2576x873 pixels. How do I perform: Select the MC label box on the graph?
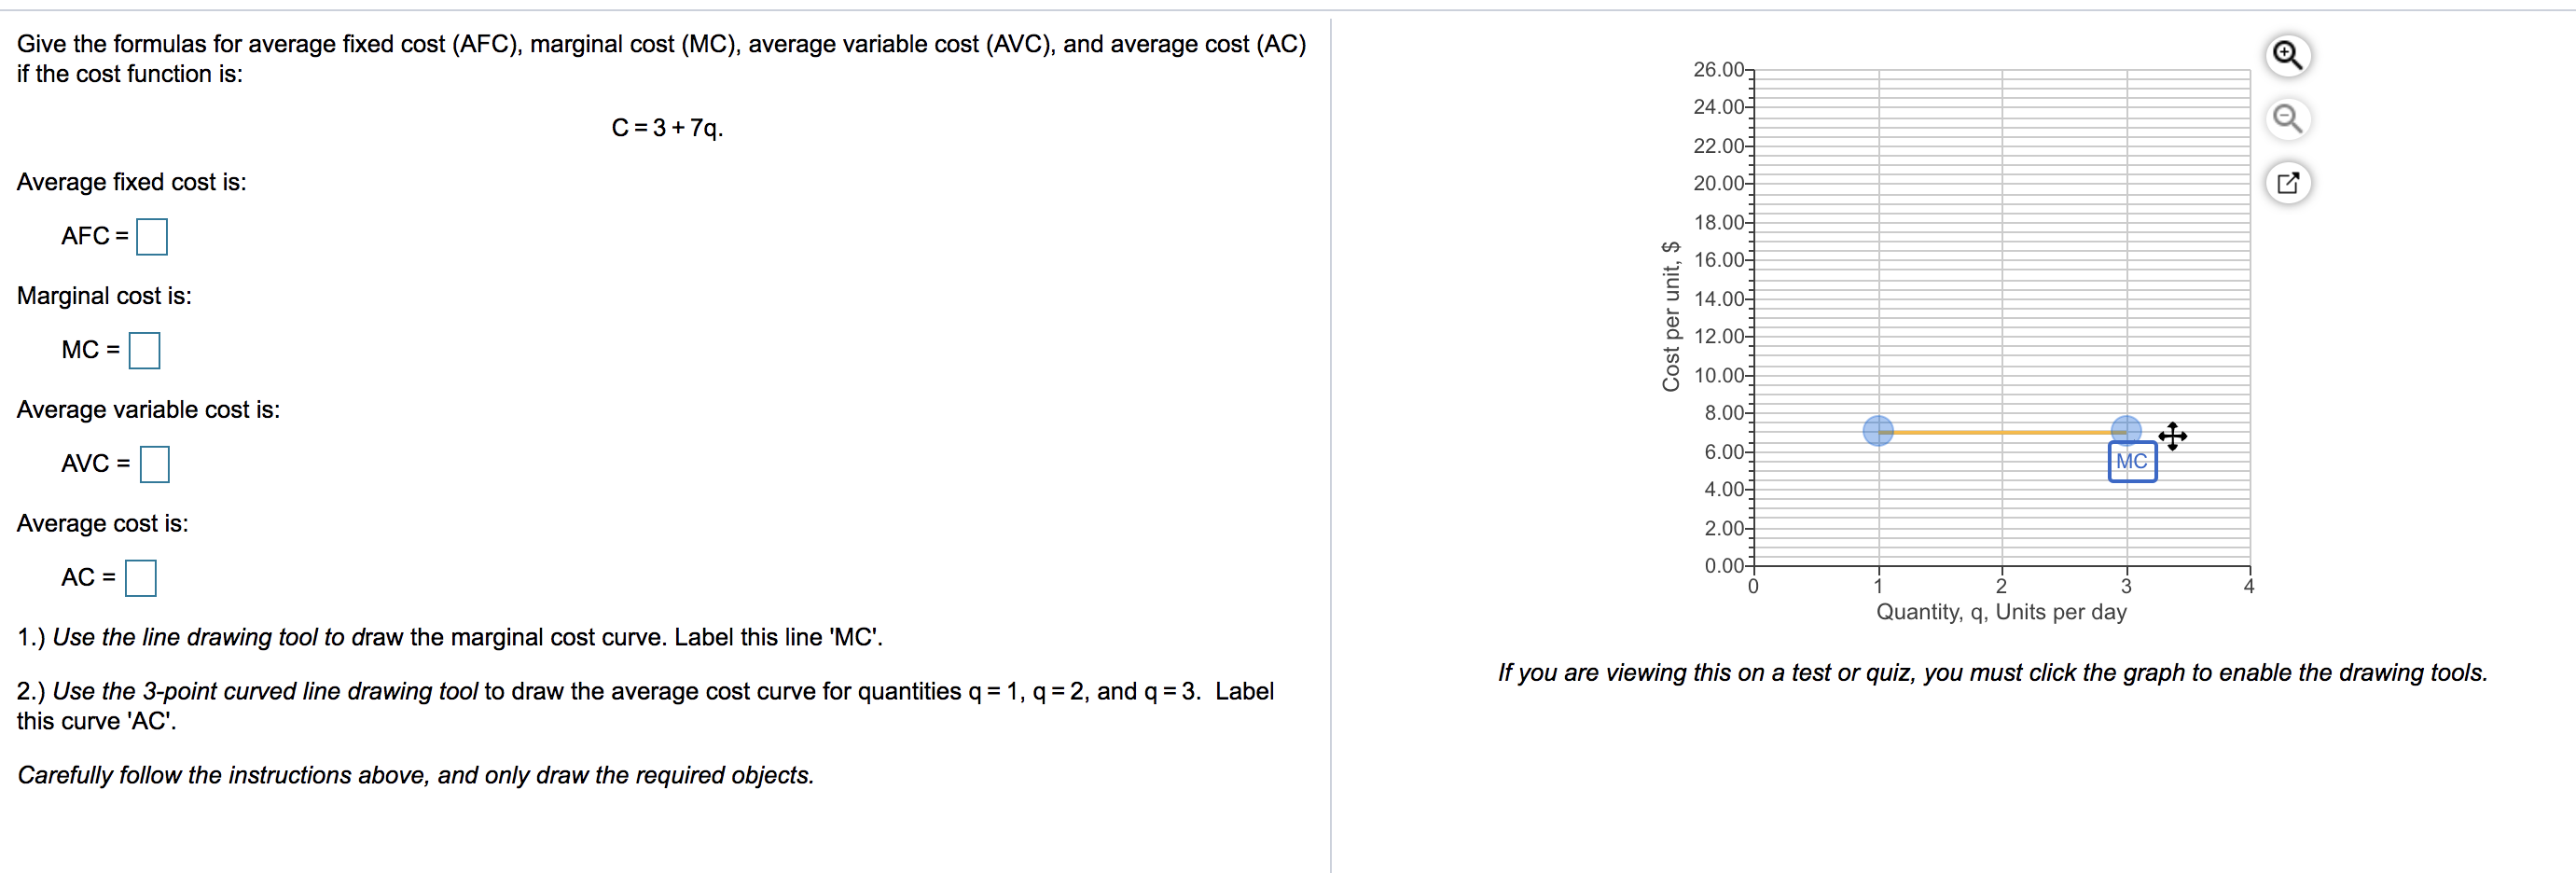(x=2131, y=461)
